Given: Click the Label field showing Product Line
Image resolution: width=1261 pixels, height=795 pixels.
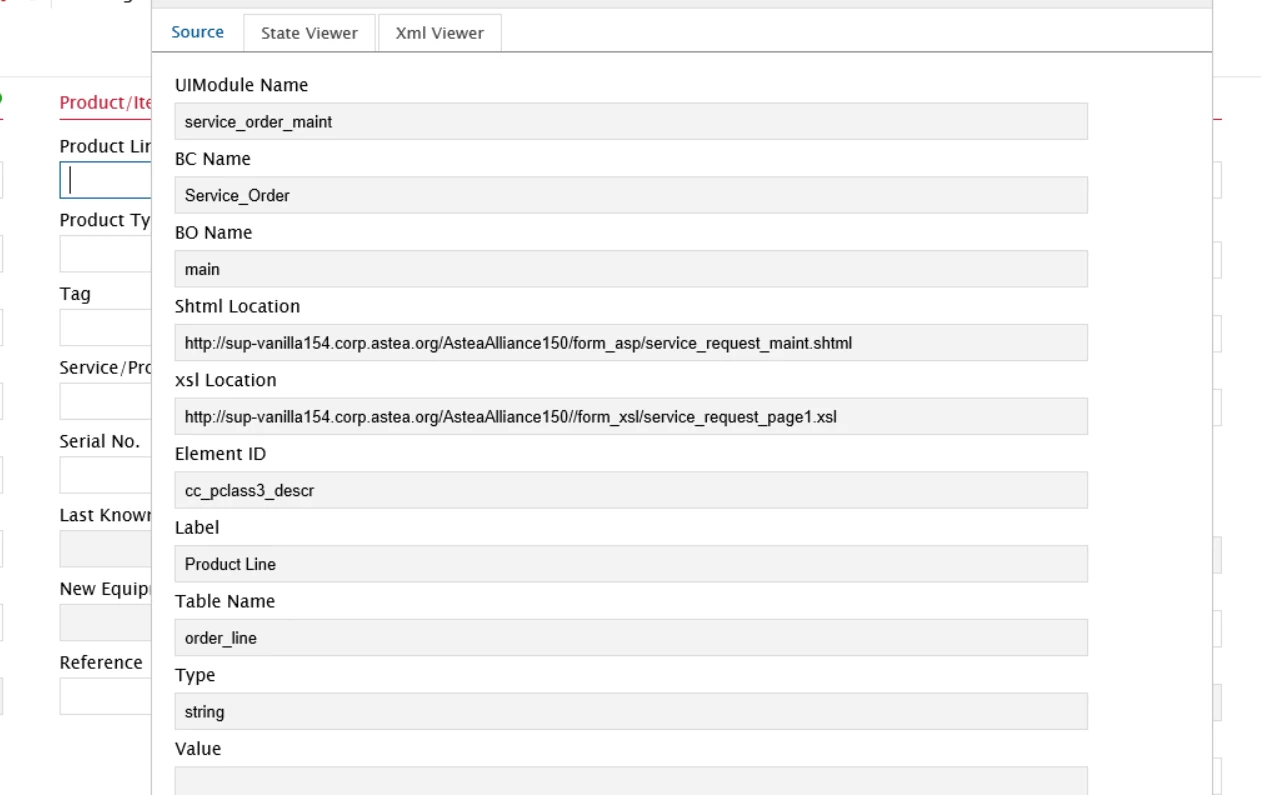Looking at the screenshot, I should coord(630,564).
